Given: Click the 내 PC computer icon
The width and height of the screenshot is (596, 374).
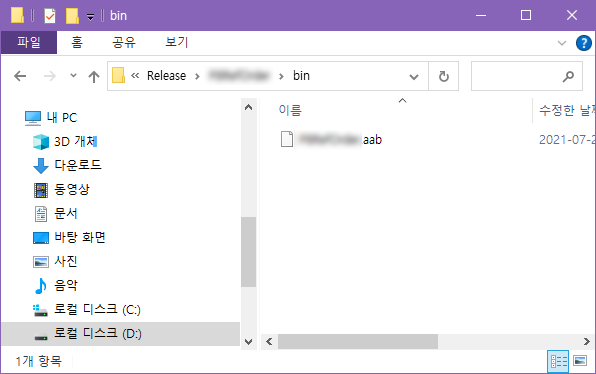Looking at the screenshot, I should pyautogui.click(x=33, y=118).
